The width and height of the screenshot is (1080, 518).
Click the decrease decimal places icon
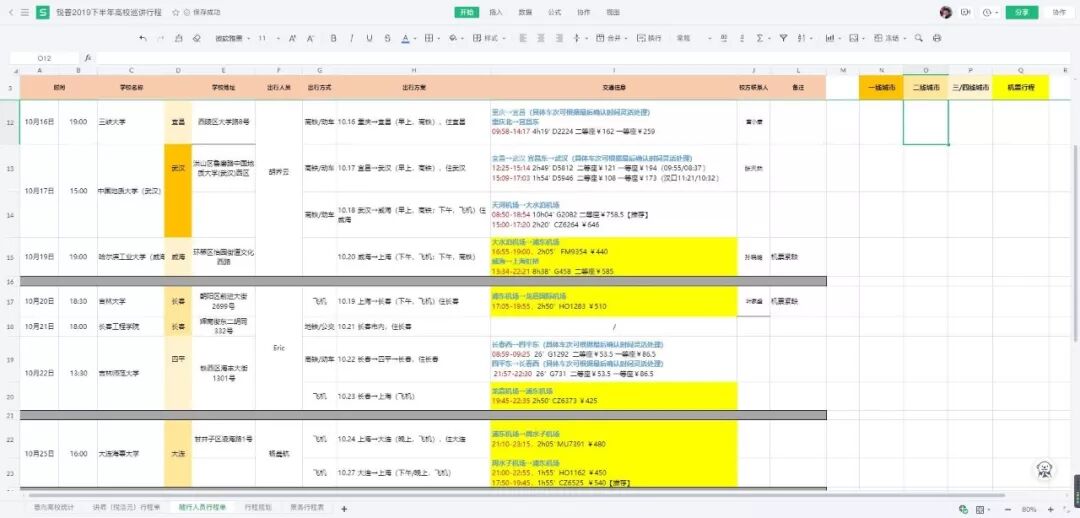[x=742, y=39]
